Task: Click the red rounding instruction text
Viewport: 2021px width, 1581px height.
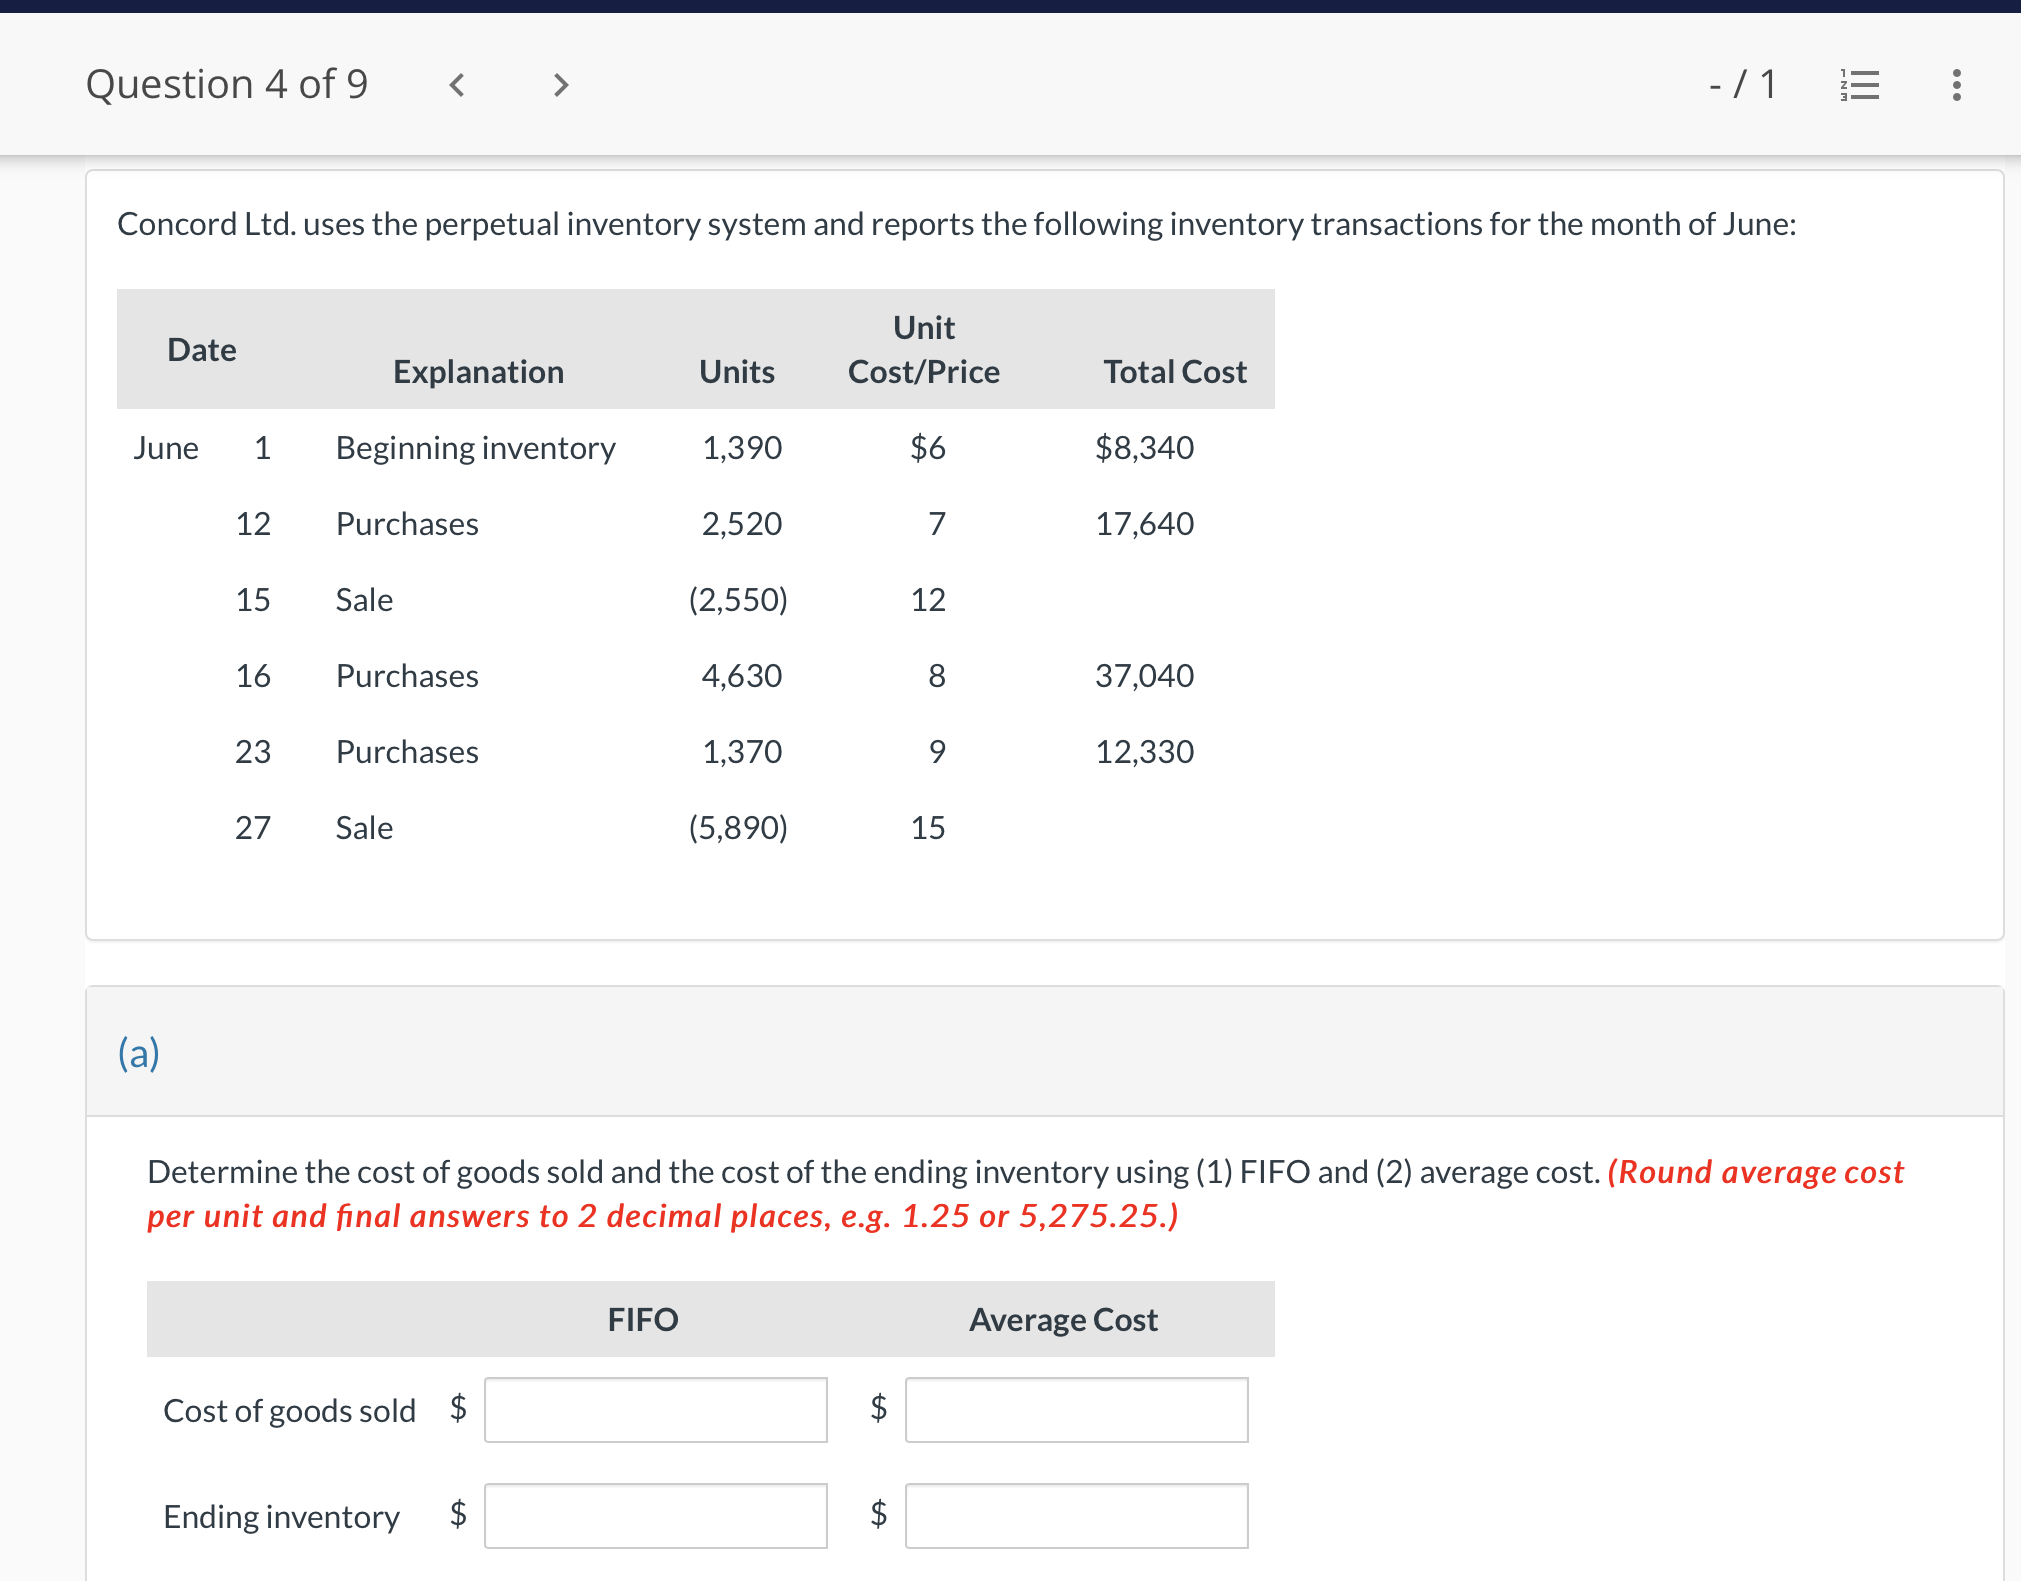Action: (662, 1216)
